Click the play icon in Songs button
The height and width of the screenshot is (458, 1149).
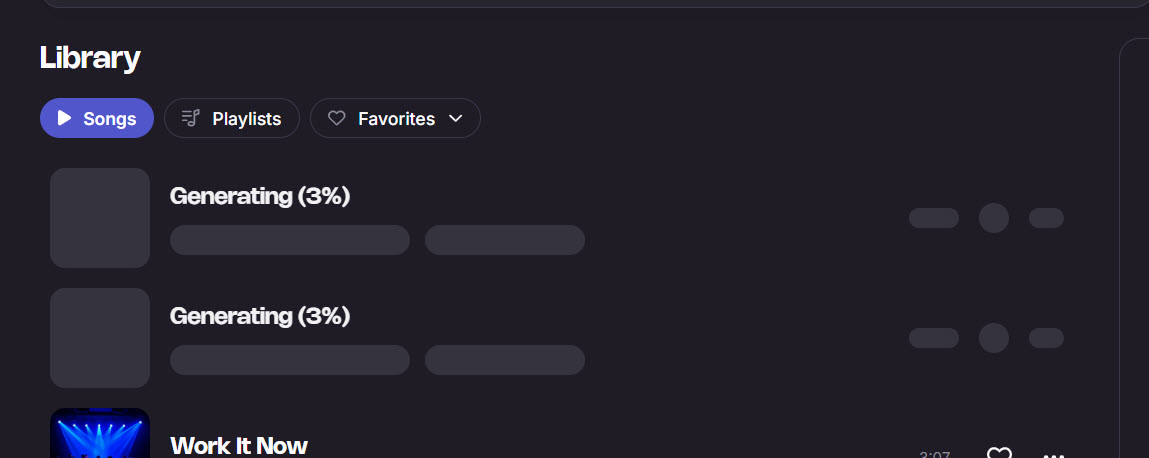(x=65, y=118)
